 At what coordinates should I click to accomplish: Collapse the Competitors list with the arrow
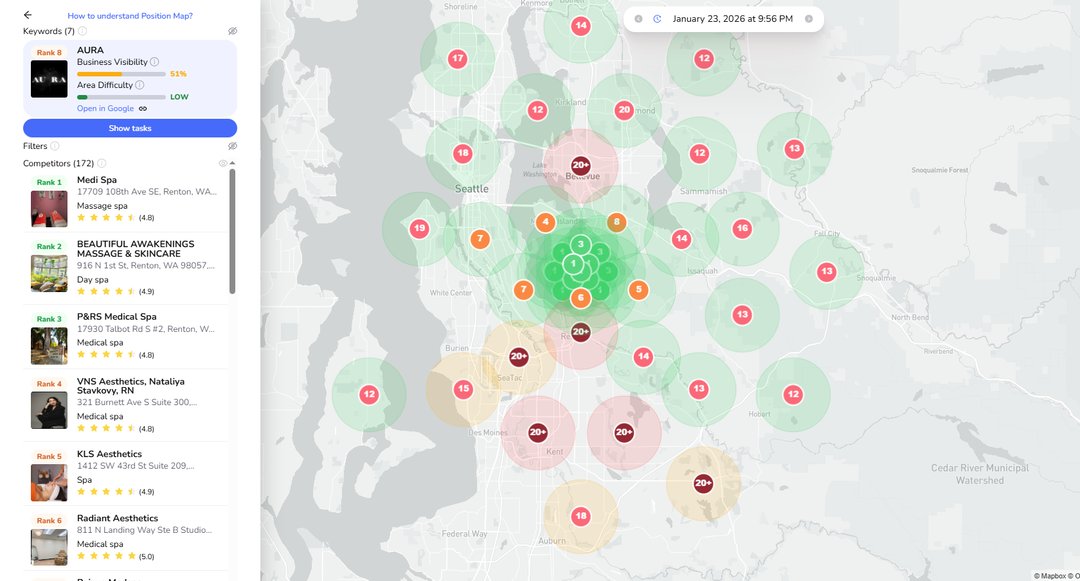pos(233,163)
